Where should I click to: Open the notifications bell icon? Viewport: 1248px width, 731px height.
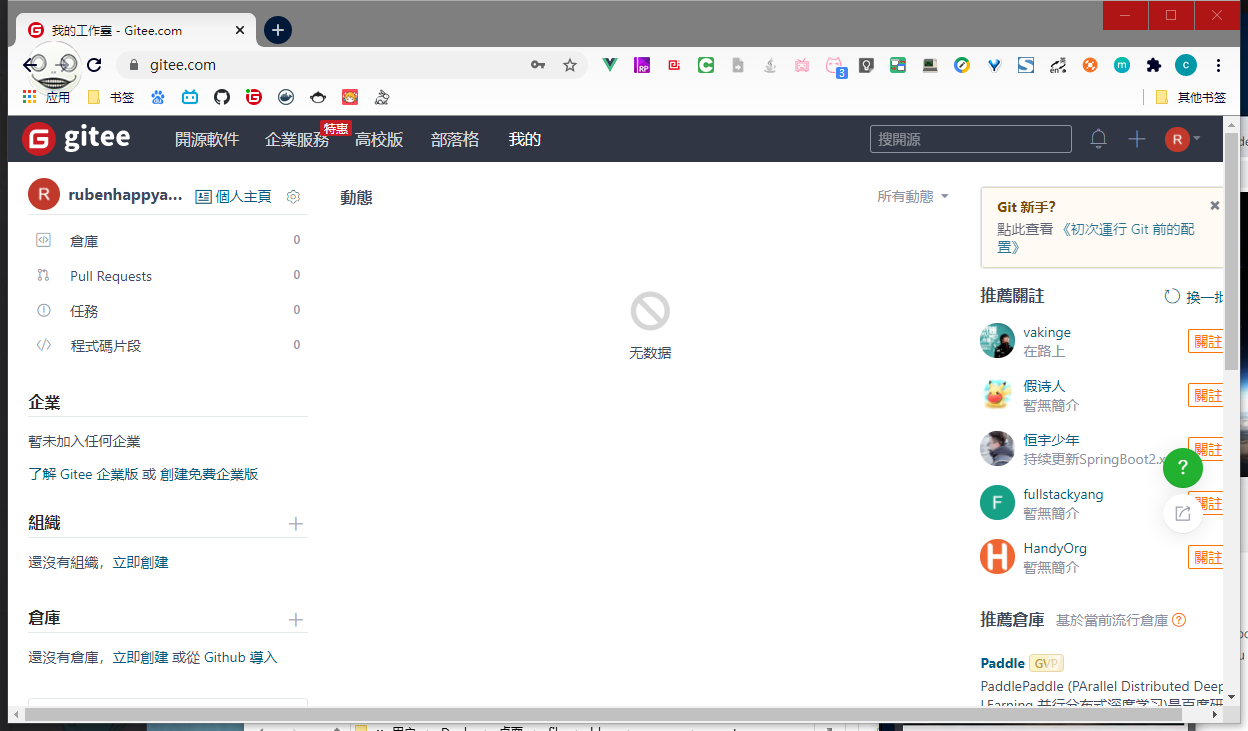pyautogui.click(x=1098, y=139)
